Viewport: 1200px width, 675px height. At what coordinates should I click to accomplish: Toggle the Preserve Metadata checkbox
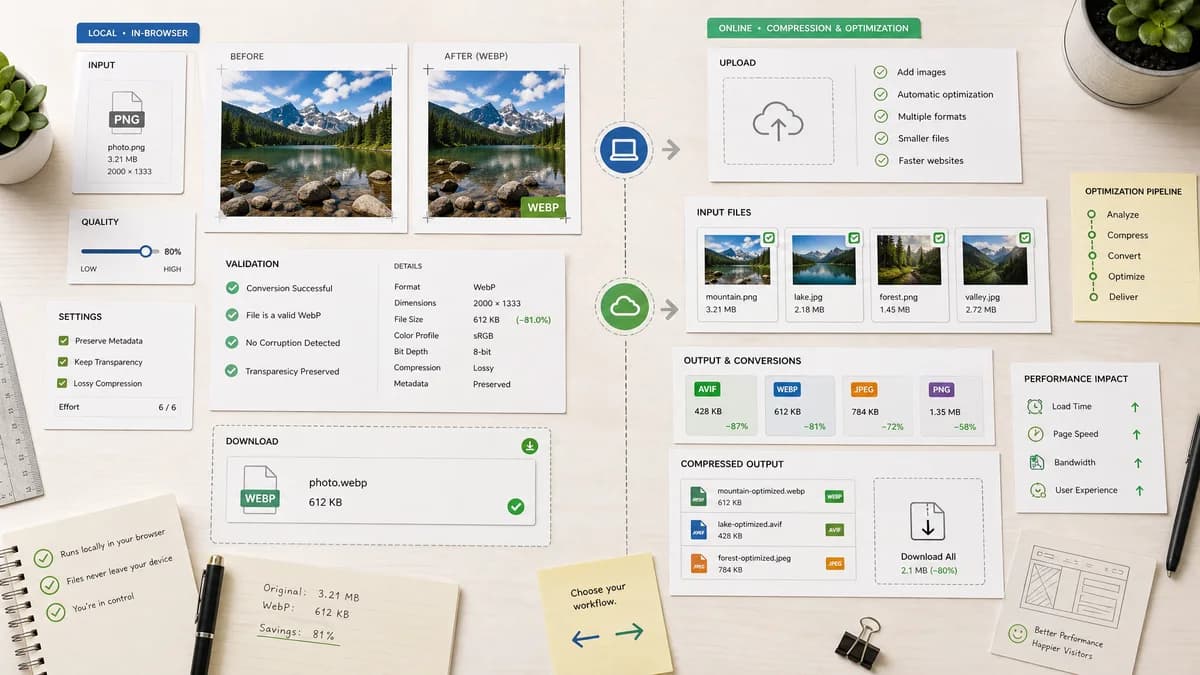[64, 341]
